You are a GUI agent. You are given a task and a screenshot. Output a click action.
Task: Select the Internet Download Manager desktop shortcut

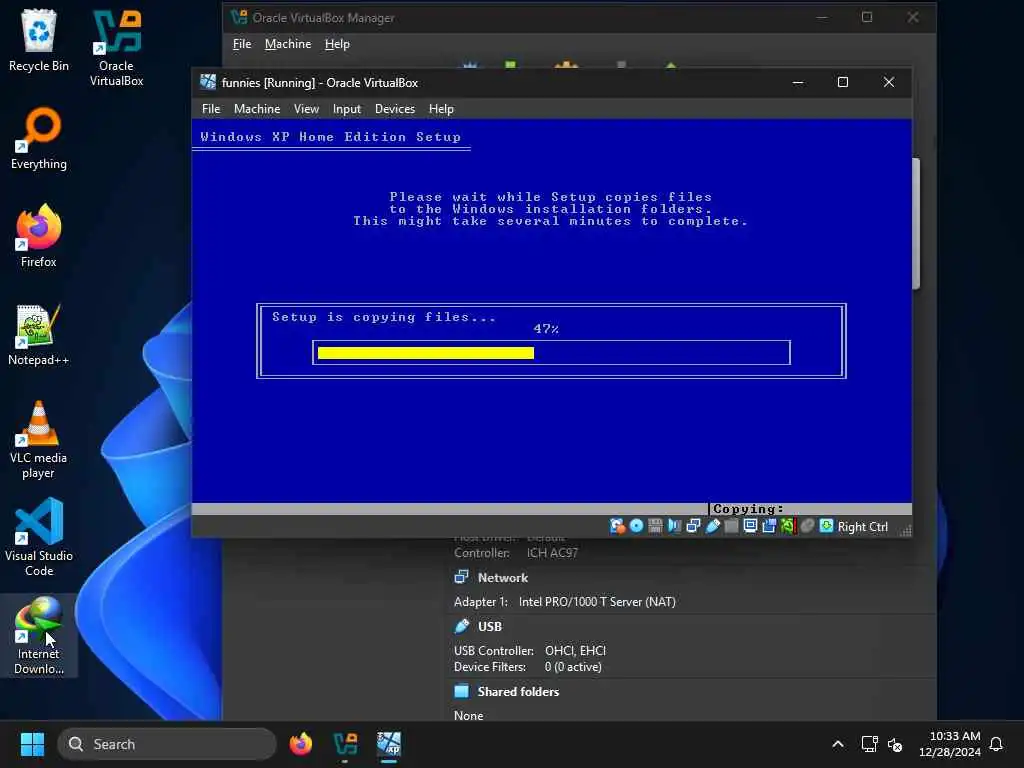pyautogui.click(x=39, y=636)
